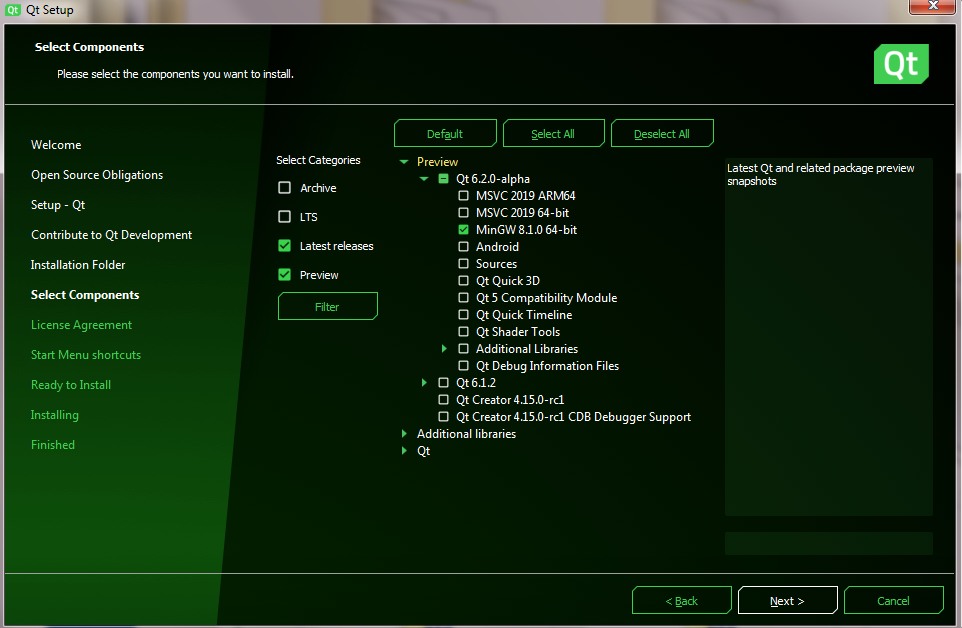Collapse the Qt 6.2.0-alpha node
962x628 pixels.
(x=424, y=179)
